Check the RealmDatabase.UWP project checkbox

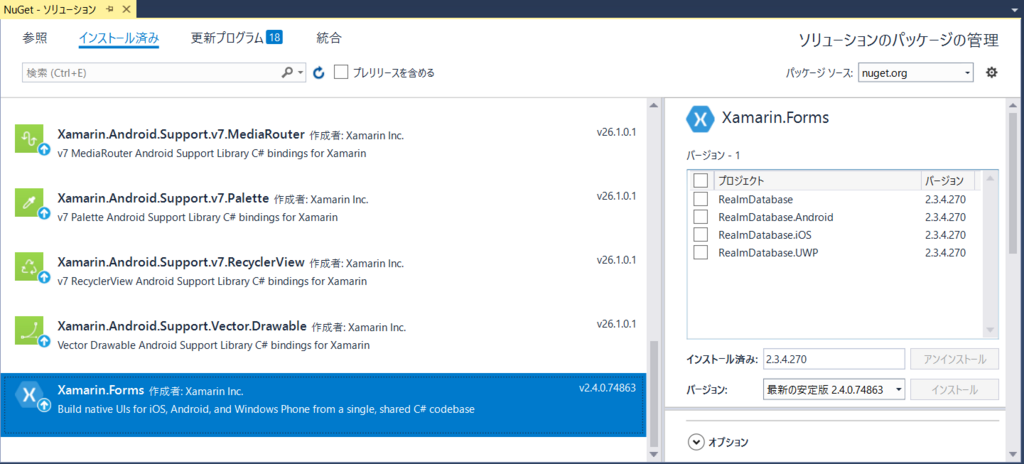coord(701,252)
